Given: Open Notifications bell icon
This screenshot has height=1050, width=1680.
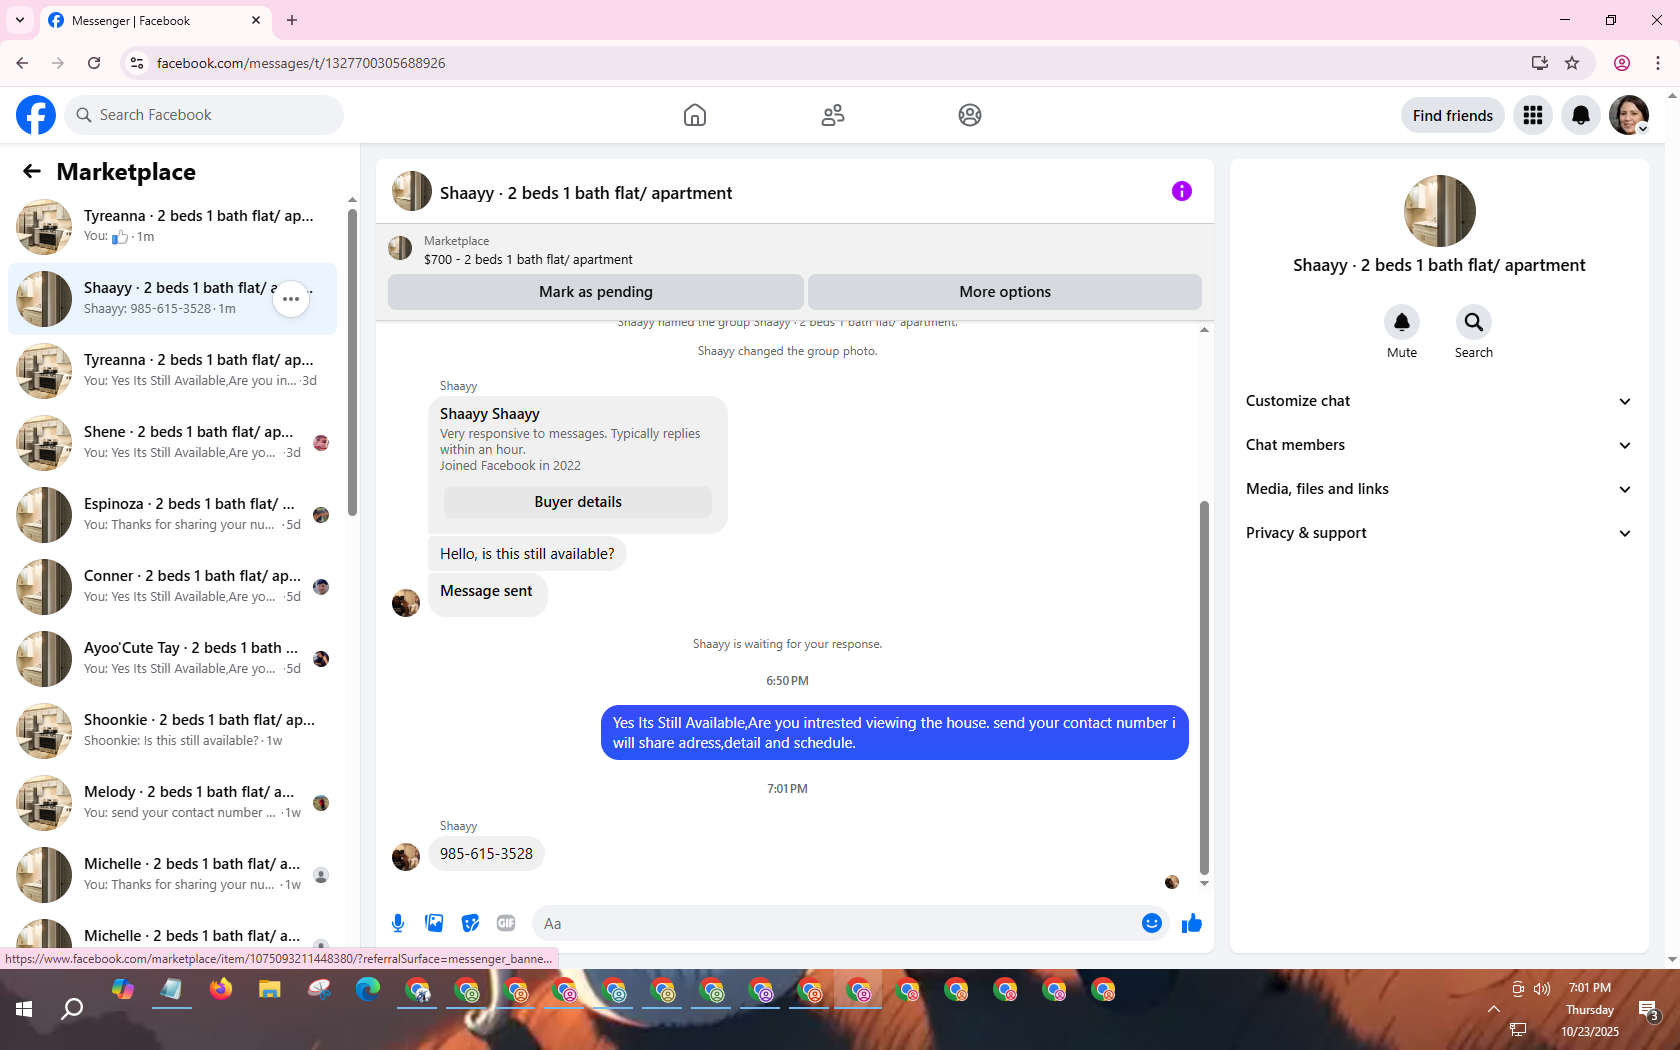Looking at the screenshot, I should pos(1581,115).
